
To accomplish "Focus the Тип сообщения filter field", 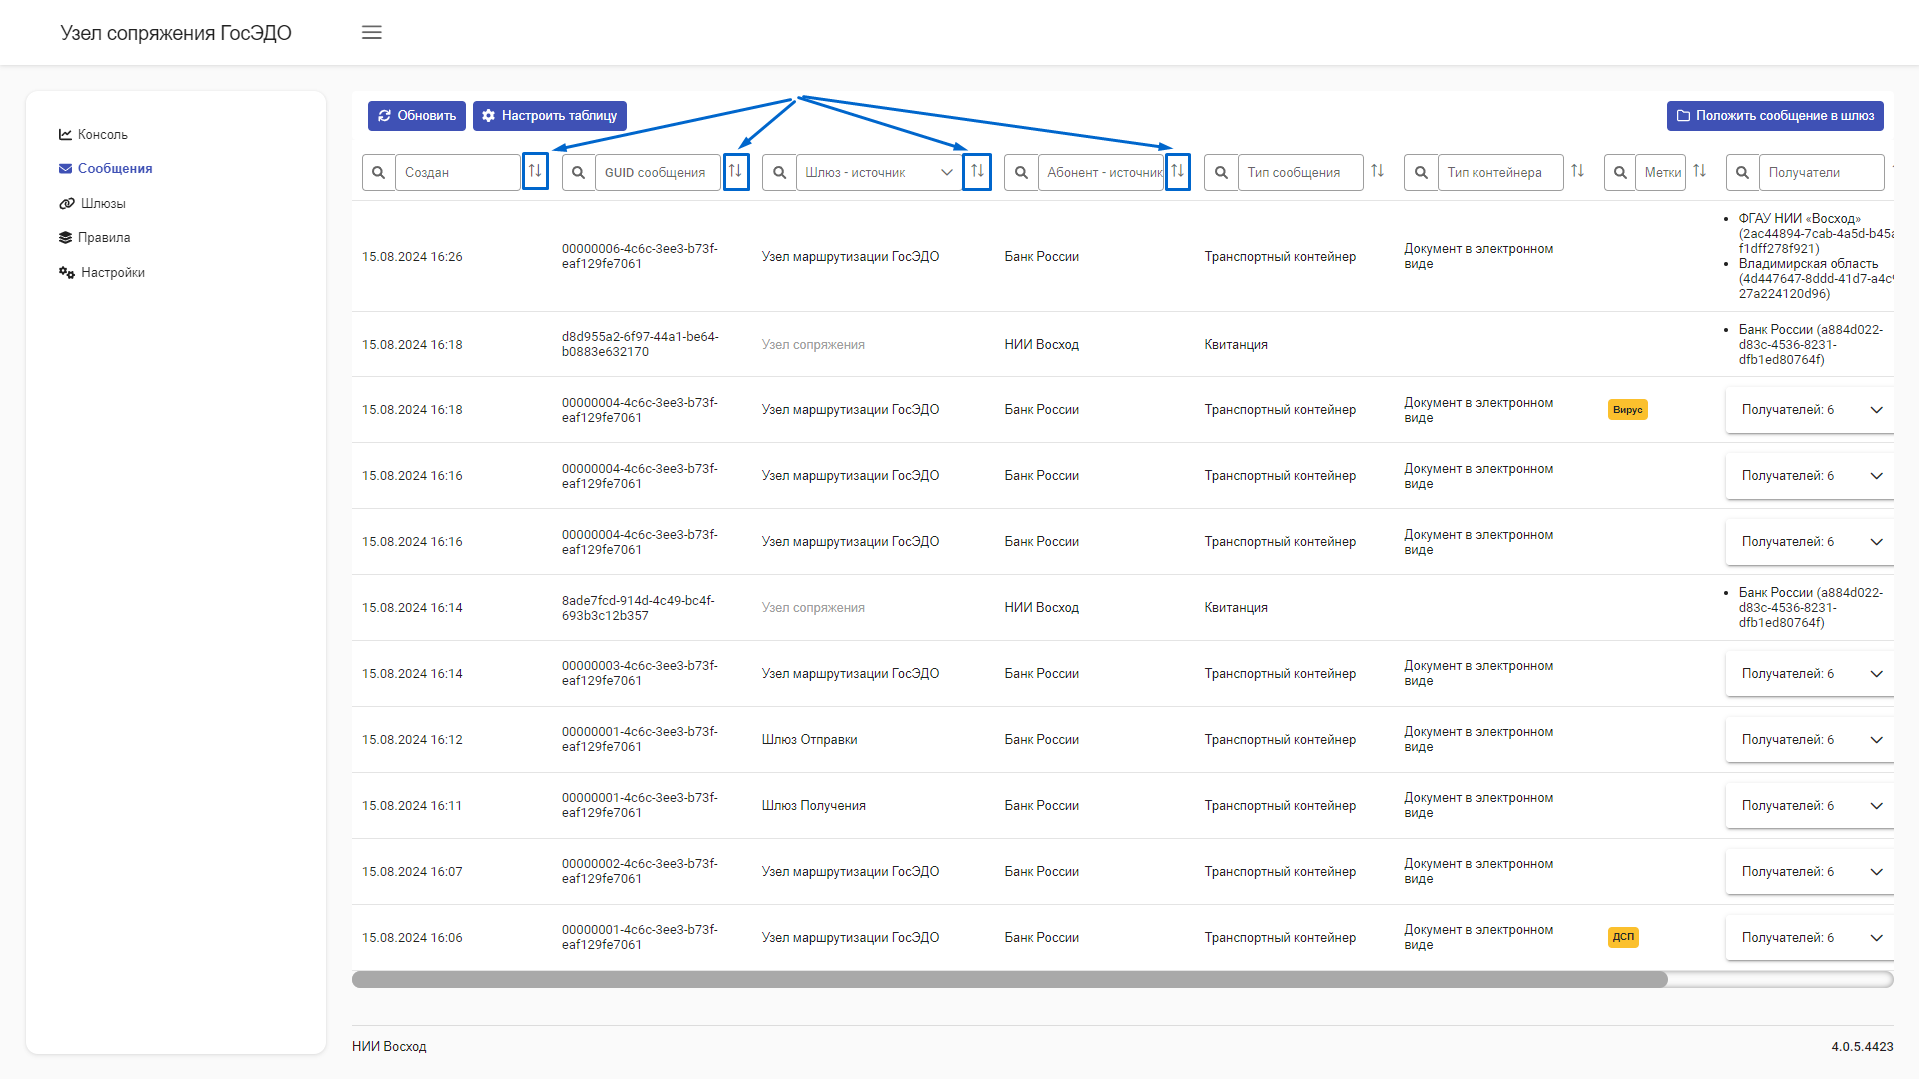I will pos(1301,172).
